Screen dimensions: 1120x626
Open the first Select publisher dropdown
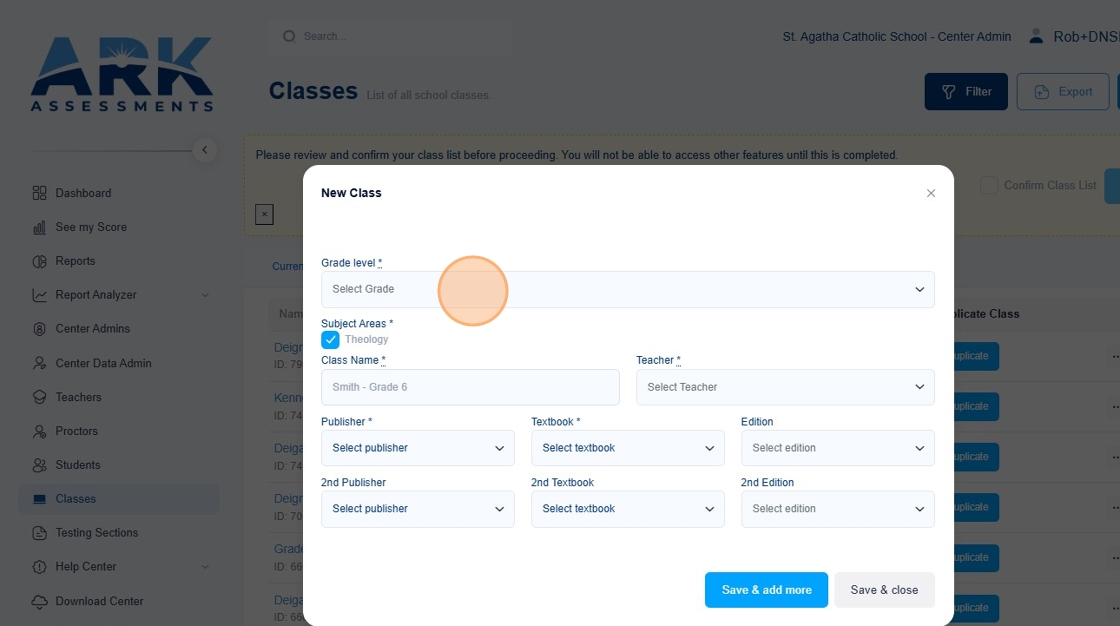tap(417, 448)
